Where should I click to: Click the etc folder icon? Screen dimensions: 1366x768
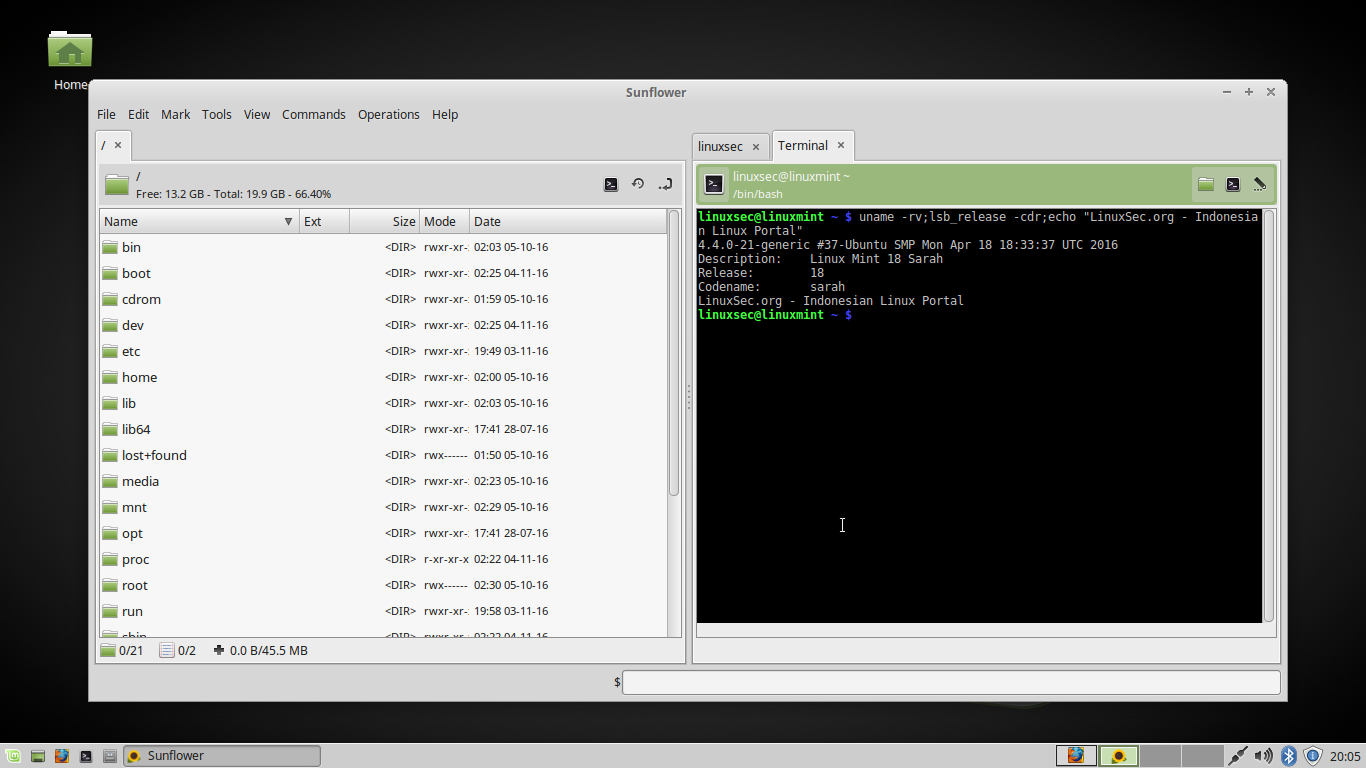coord(110,351)
